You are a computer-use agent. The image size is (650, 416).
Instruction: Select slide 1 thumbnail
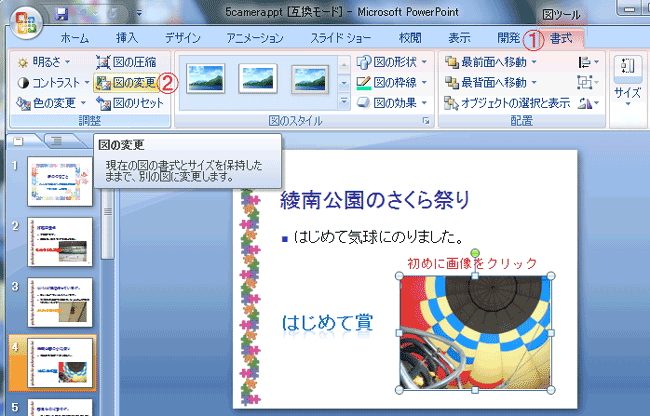60,181
